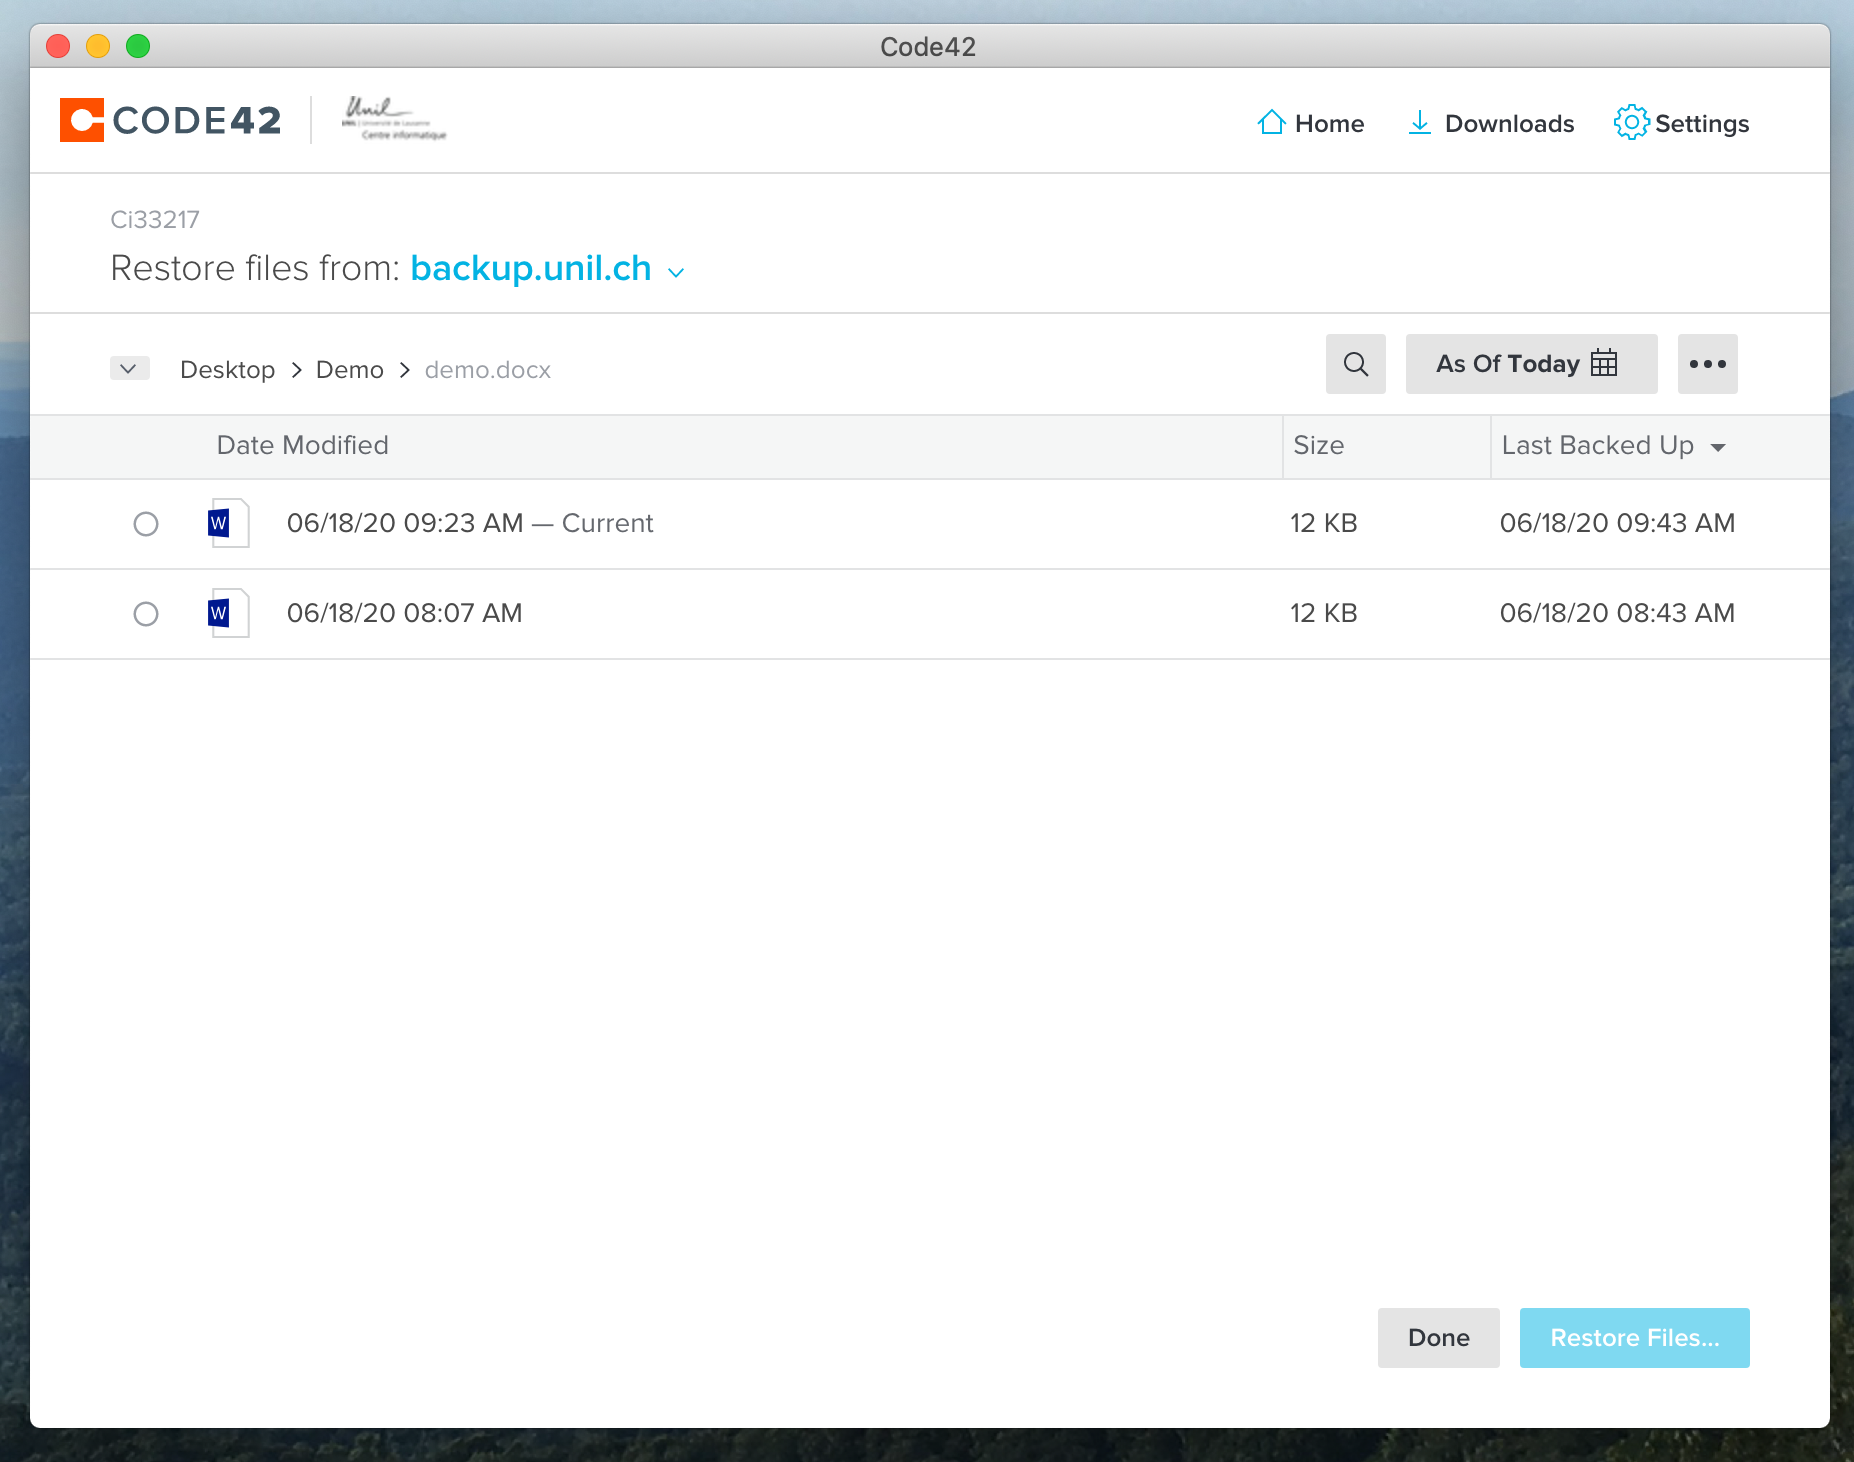
Task: Click the Date Modified column header
Action: (302, 446)
